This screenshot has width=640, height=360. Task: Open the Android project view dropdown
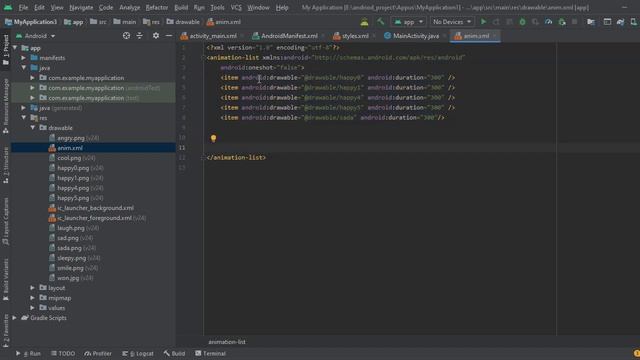36,36
